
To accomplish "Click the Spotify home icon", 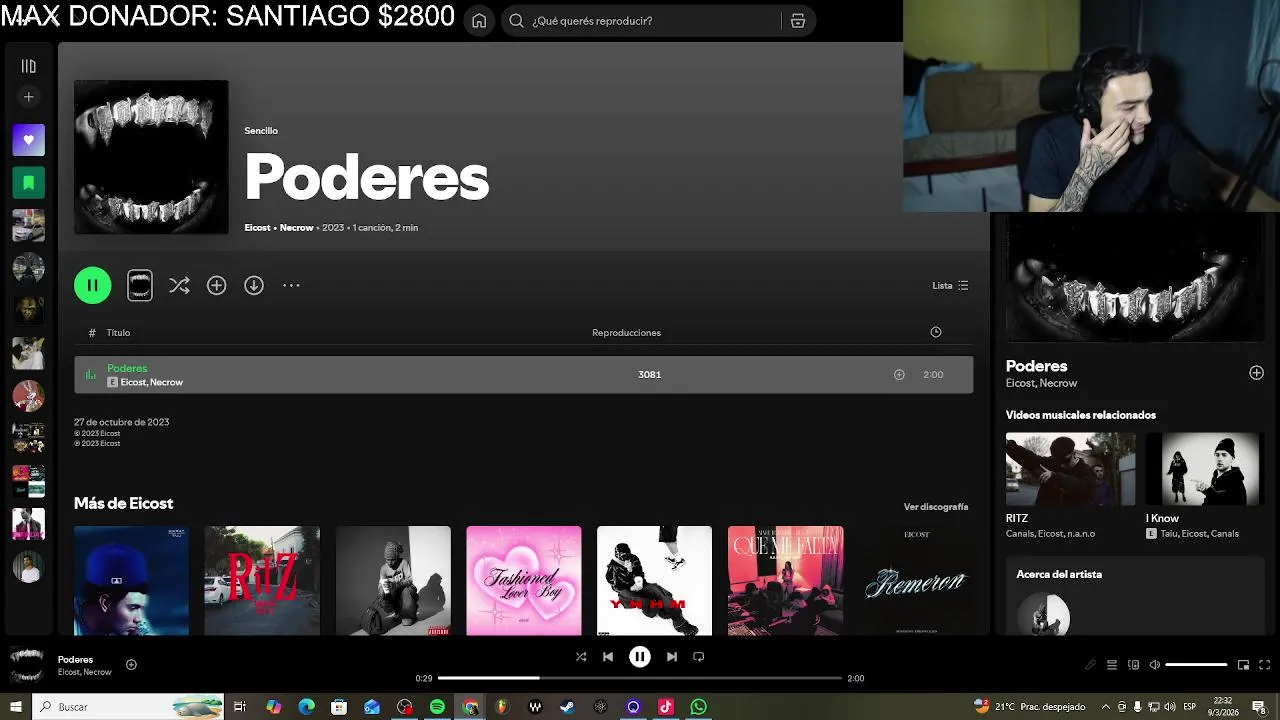I will (x=480, y=21).
